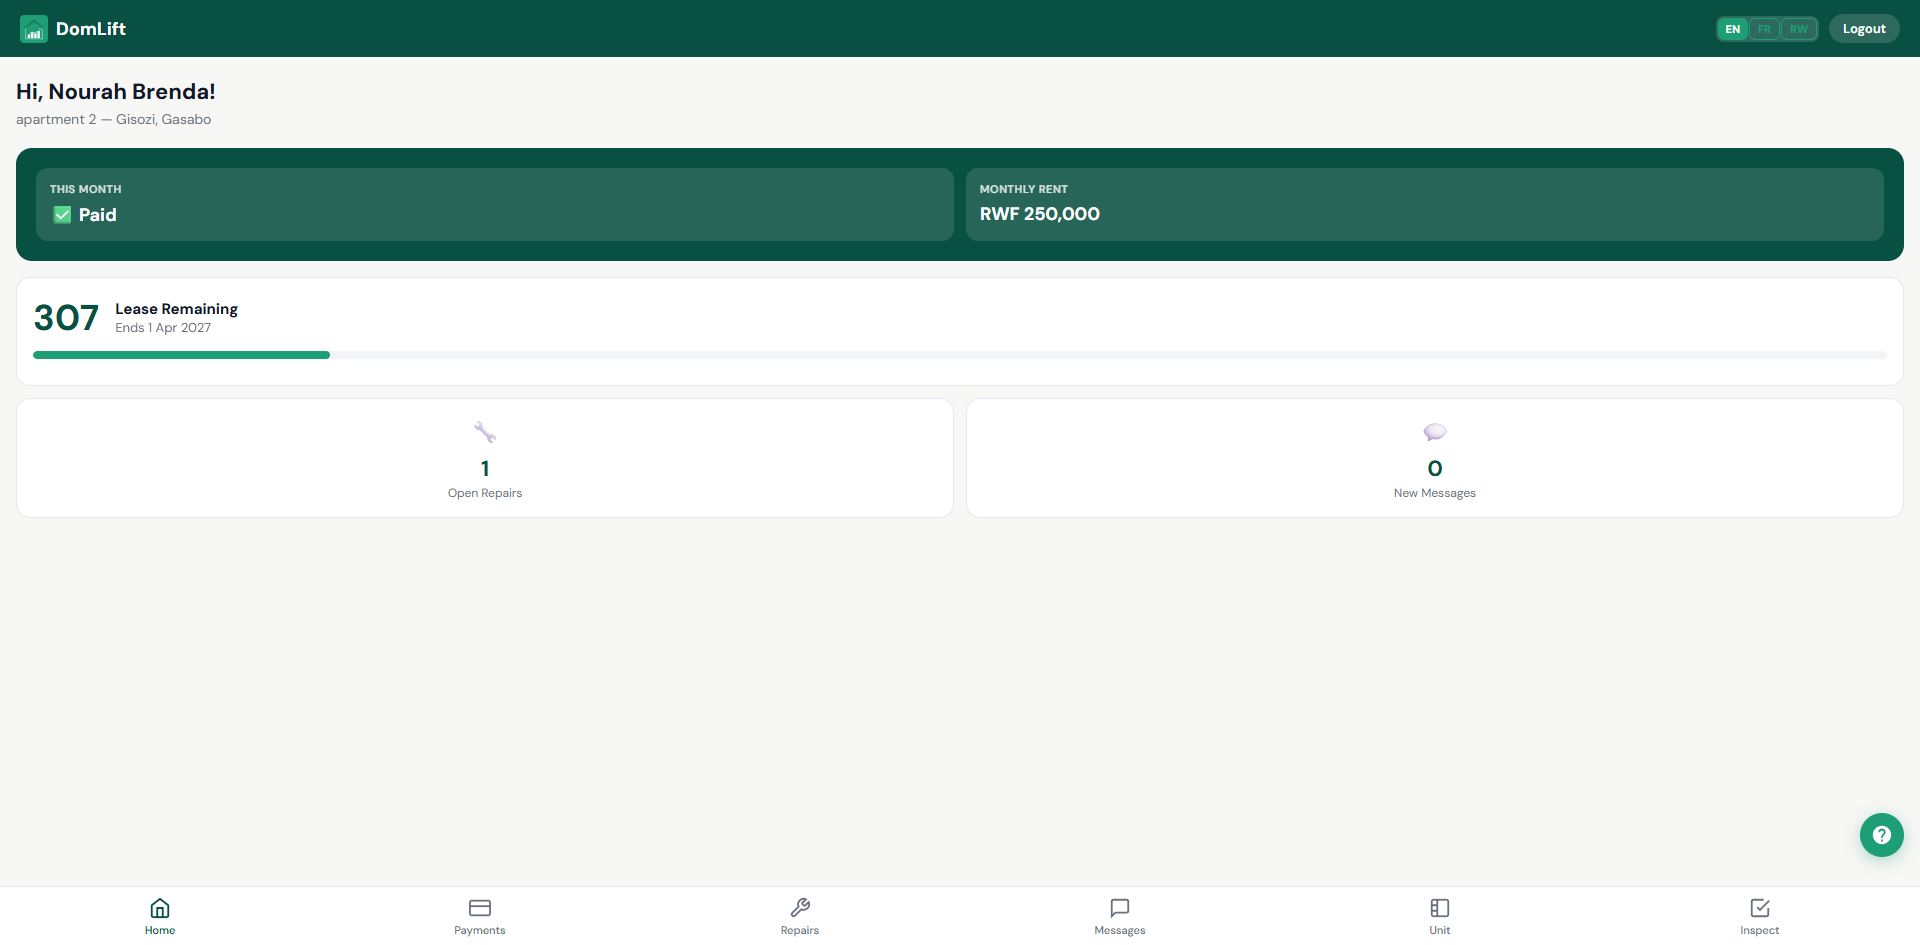This screenshot has width=1920, height=945.
Task: Click the Messages speech bubble nav icon
Action: click(1120, 908)
